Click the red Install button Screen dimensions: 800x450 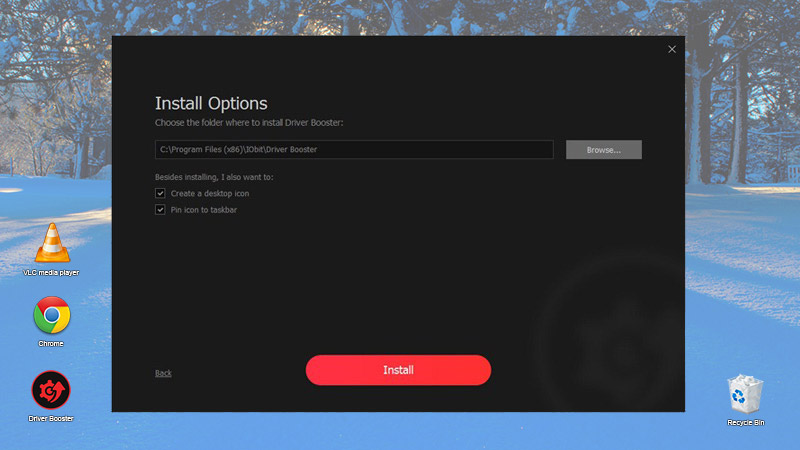click(398, 370)
